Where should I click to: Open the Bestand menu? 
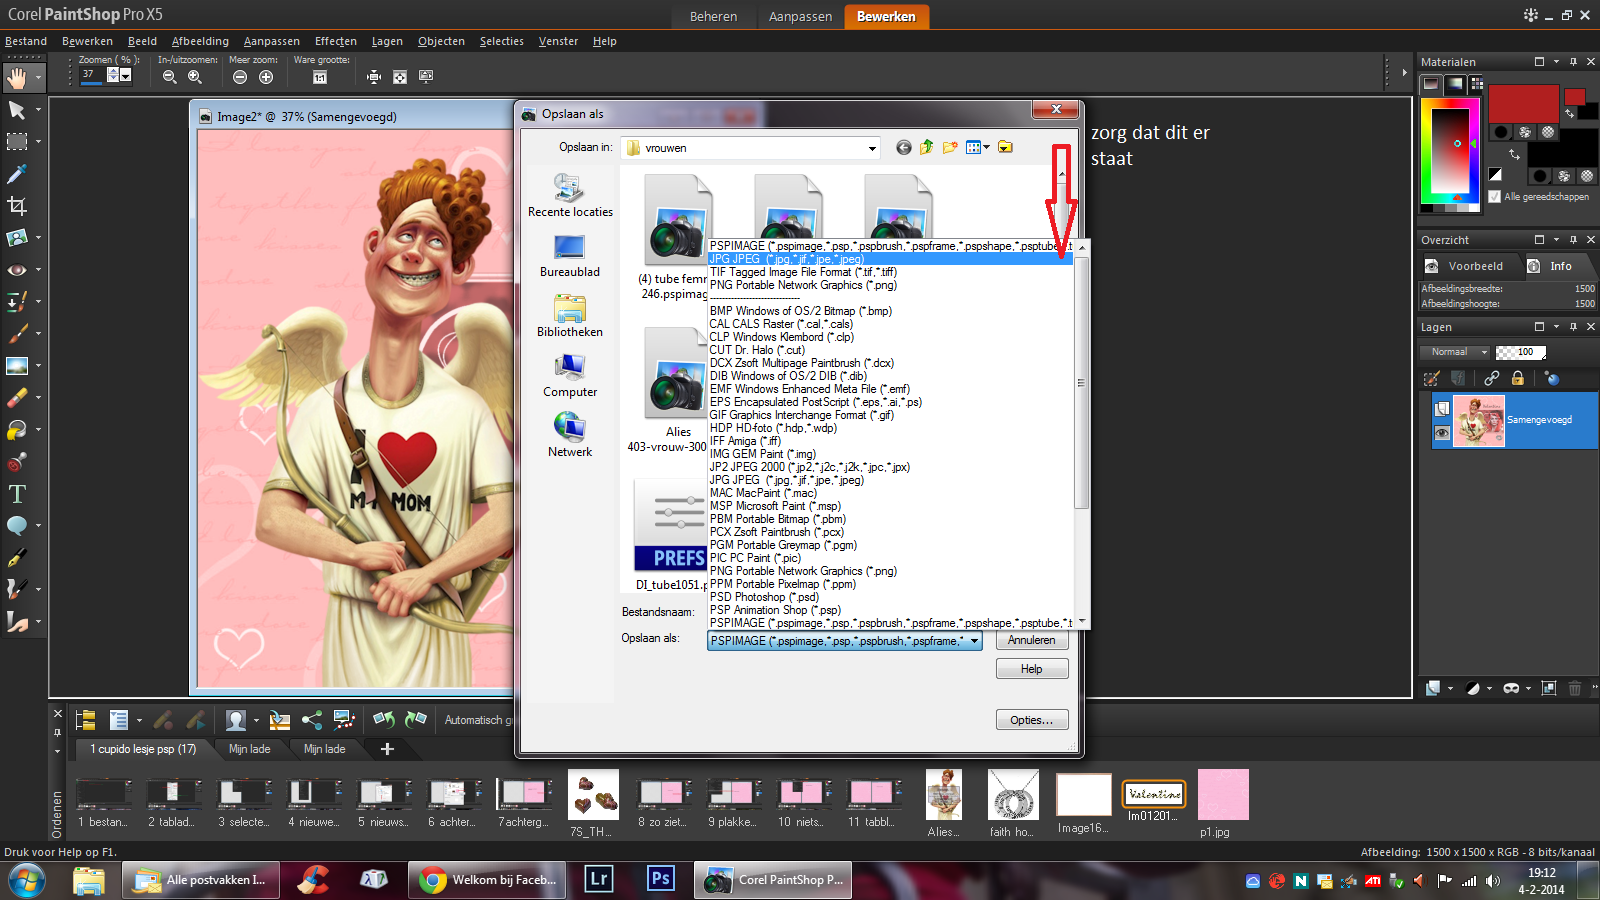pyautogui.click(x=26, y=41)
